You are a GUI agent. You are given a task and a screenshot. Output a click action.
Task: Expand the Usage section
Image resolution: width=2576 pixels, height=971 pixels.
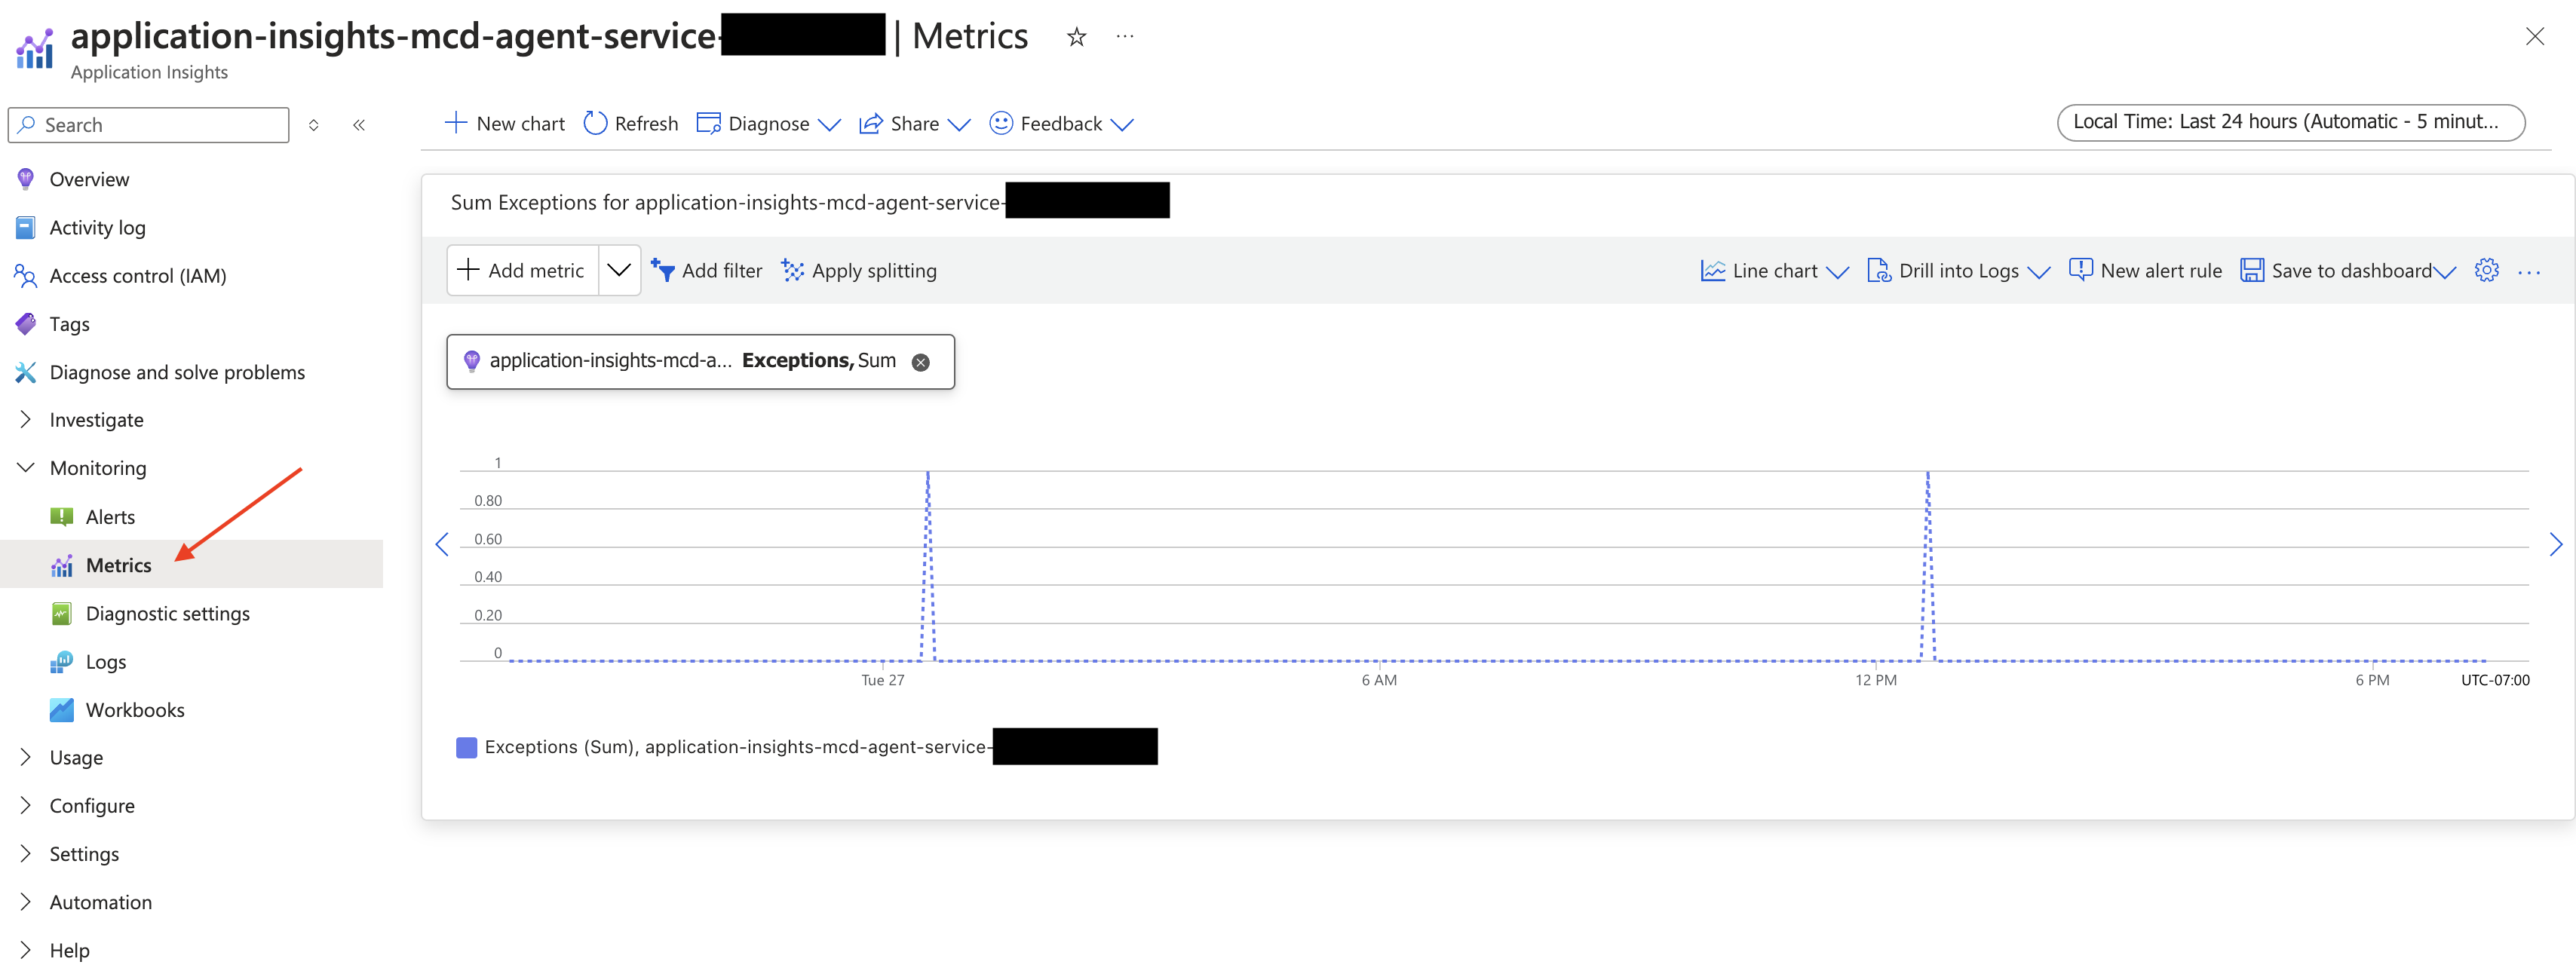coord(76,758)
